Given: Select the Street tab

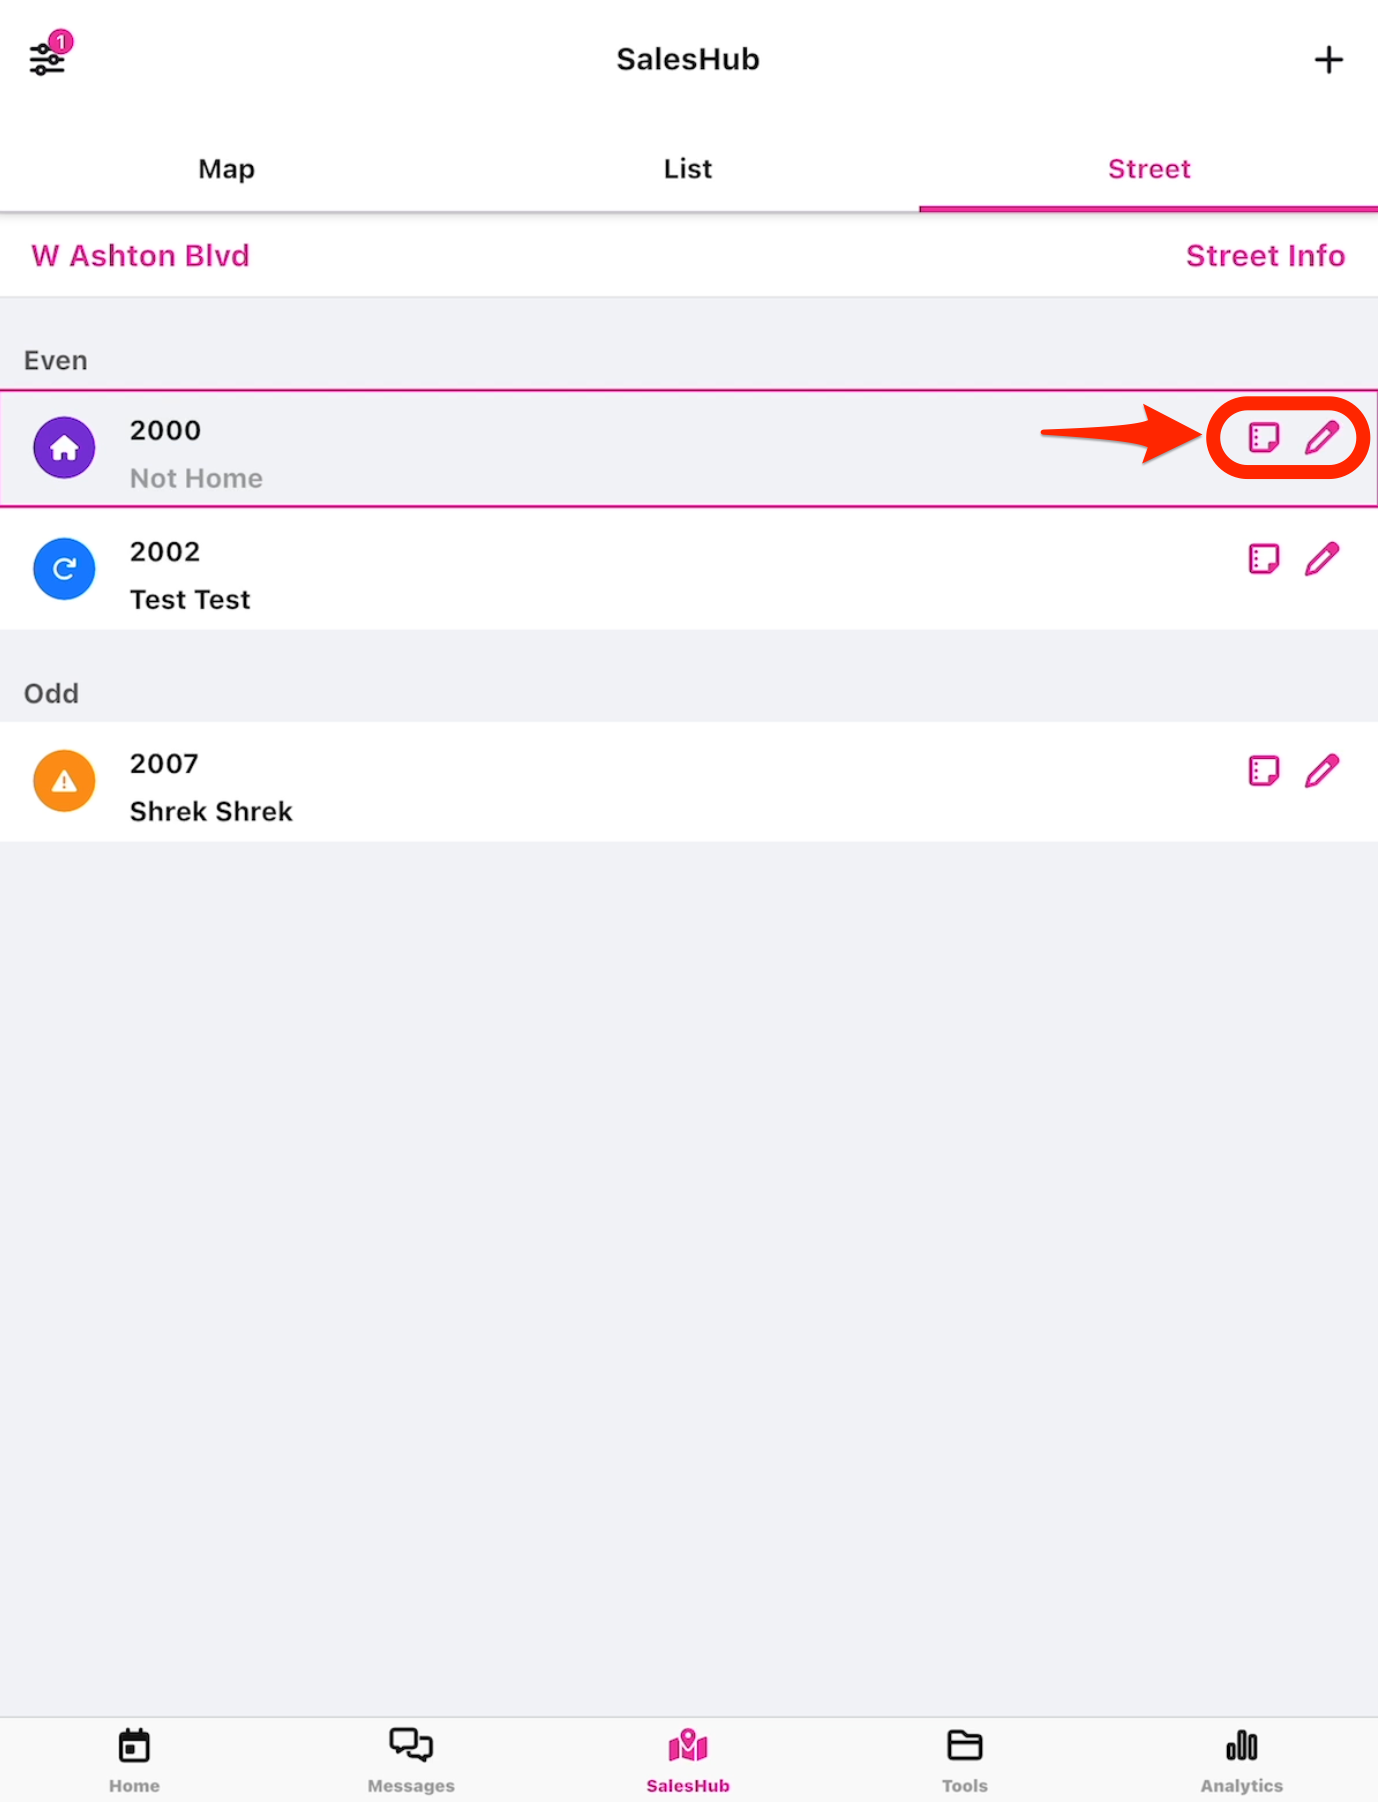Looking at the screenshot, I should 1149,169.
